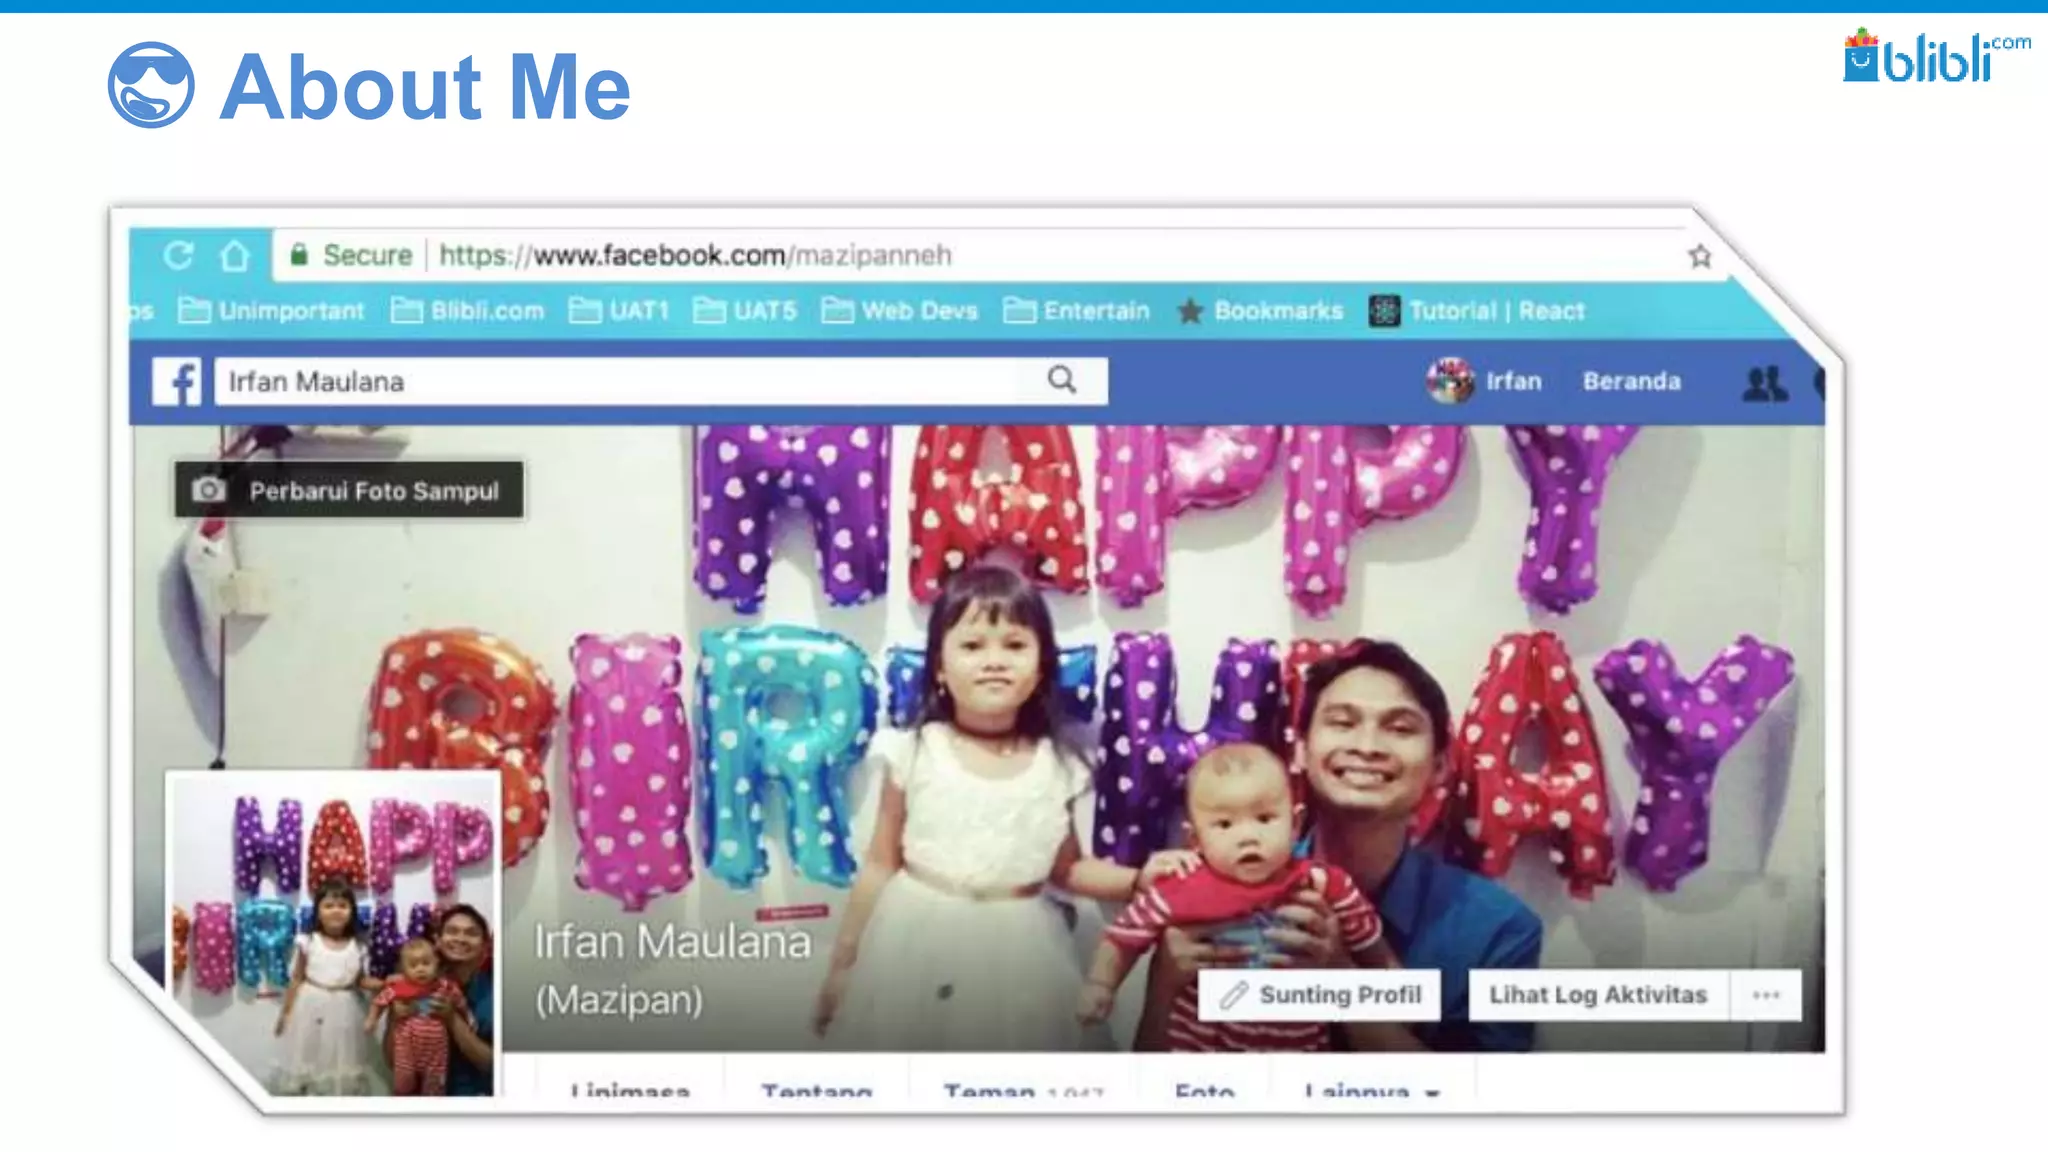Image resolution: width=2048 pixels, height=1152 pixels.
Task: Open the friend requests icon
Action: pos(1764,383)
